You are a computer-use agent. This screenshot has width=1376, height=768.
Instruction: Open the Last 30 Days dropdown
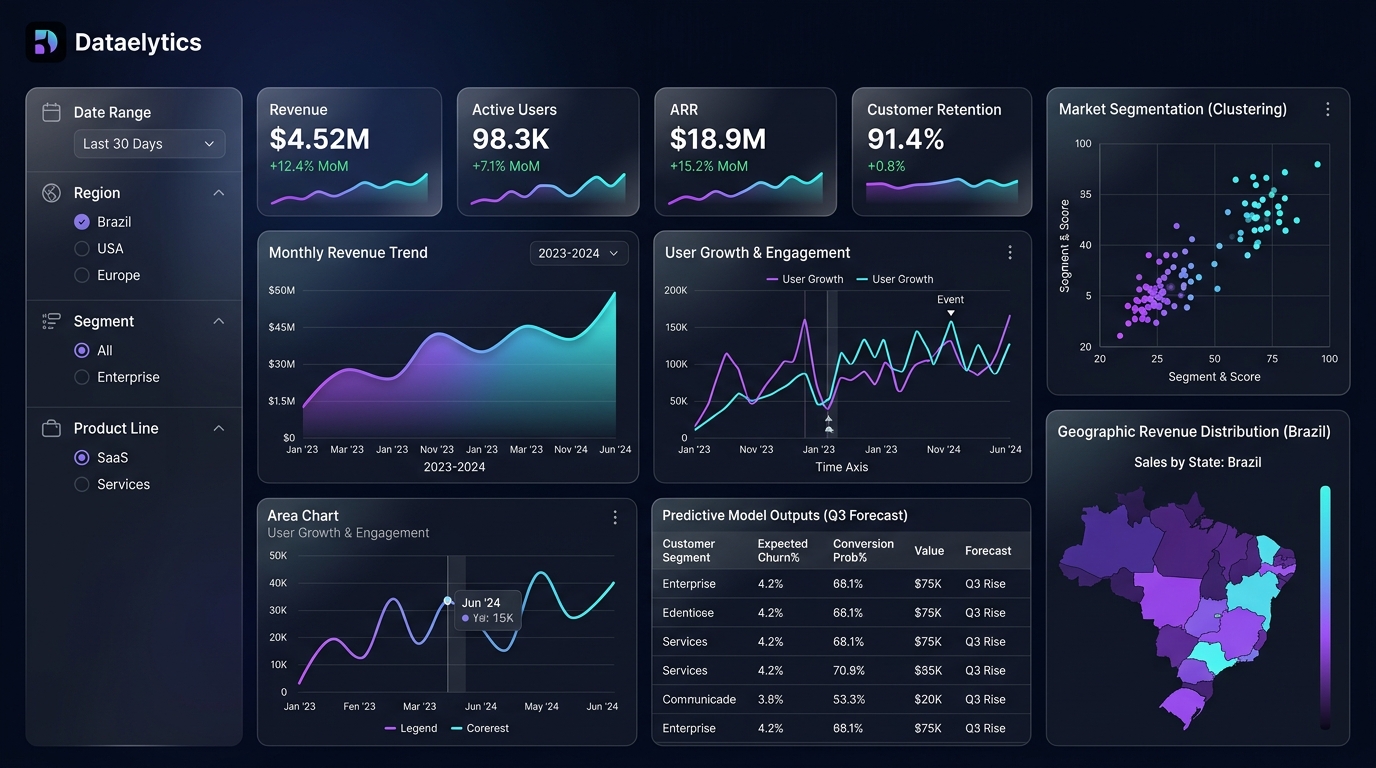(149, 144)
